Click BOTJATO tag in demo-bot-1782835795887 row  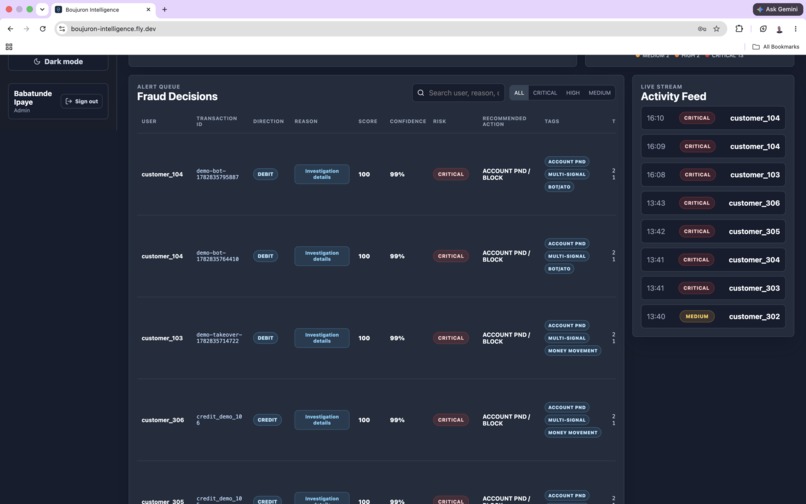coord(559,187)
